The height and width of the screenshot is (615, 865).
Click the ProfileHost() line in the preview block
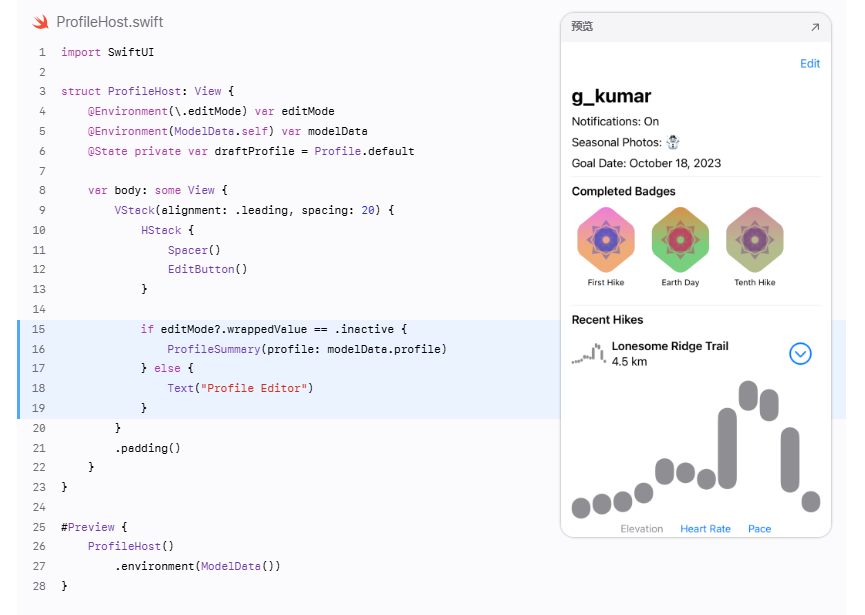[131, 546]
